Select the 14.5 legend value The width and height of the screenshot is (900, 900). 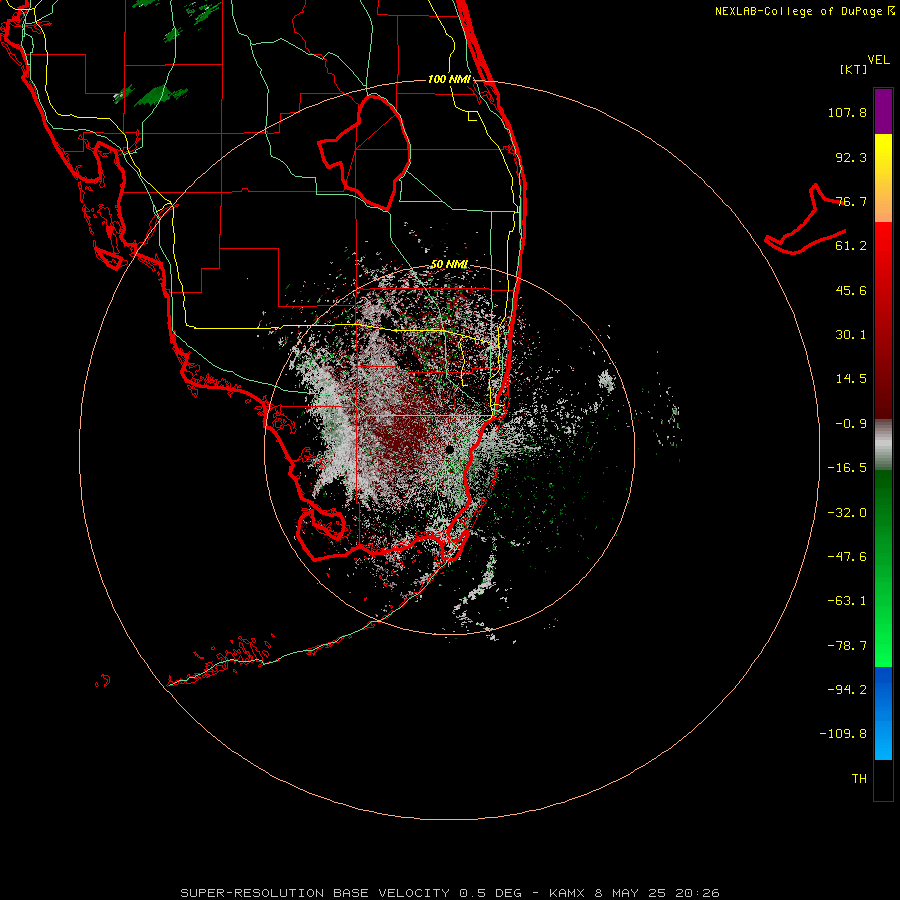pos(851,379)
